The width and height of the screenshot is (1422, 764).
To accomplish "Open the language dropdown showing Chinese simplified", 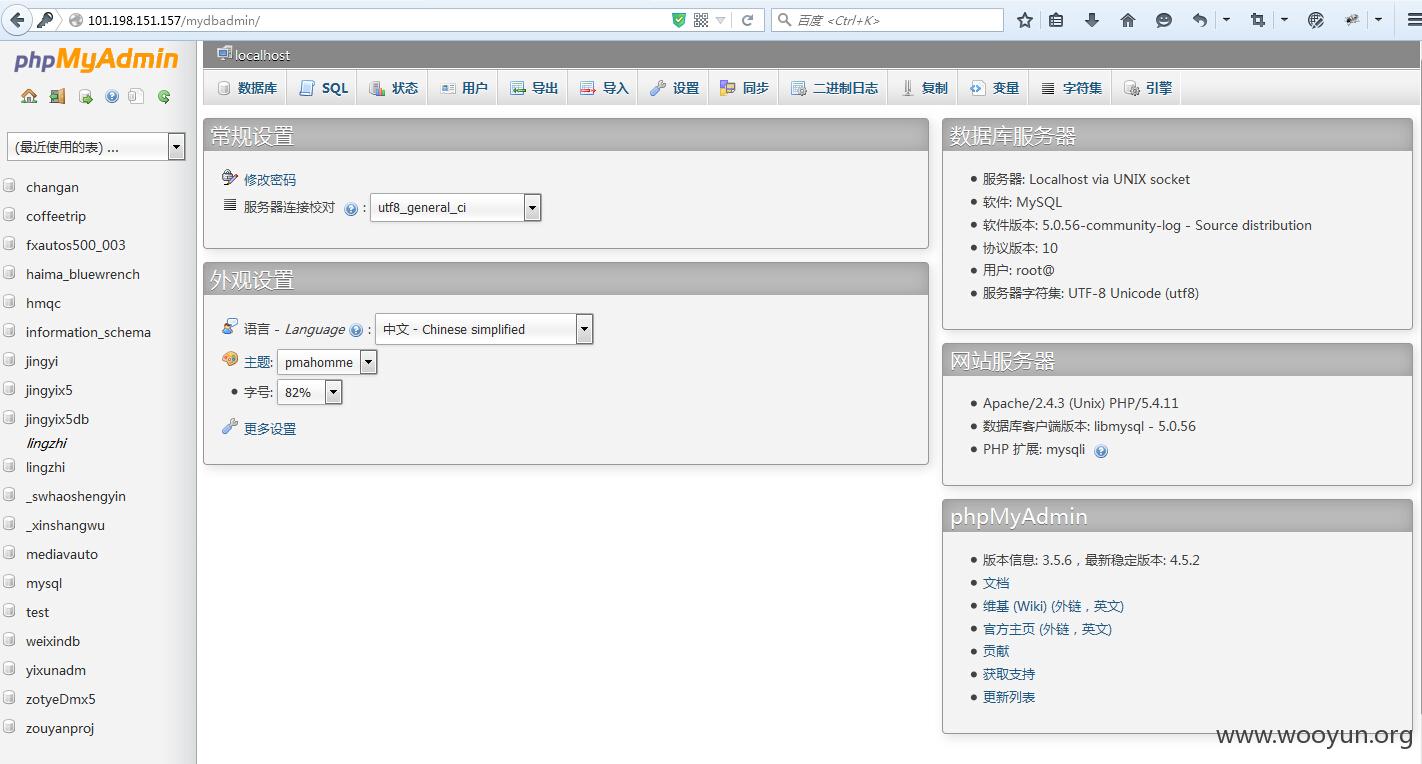I will 484,329.
